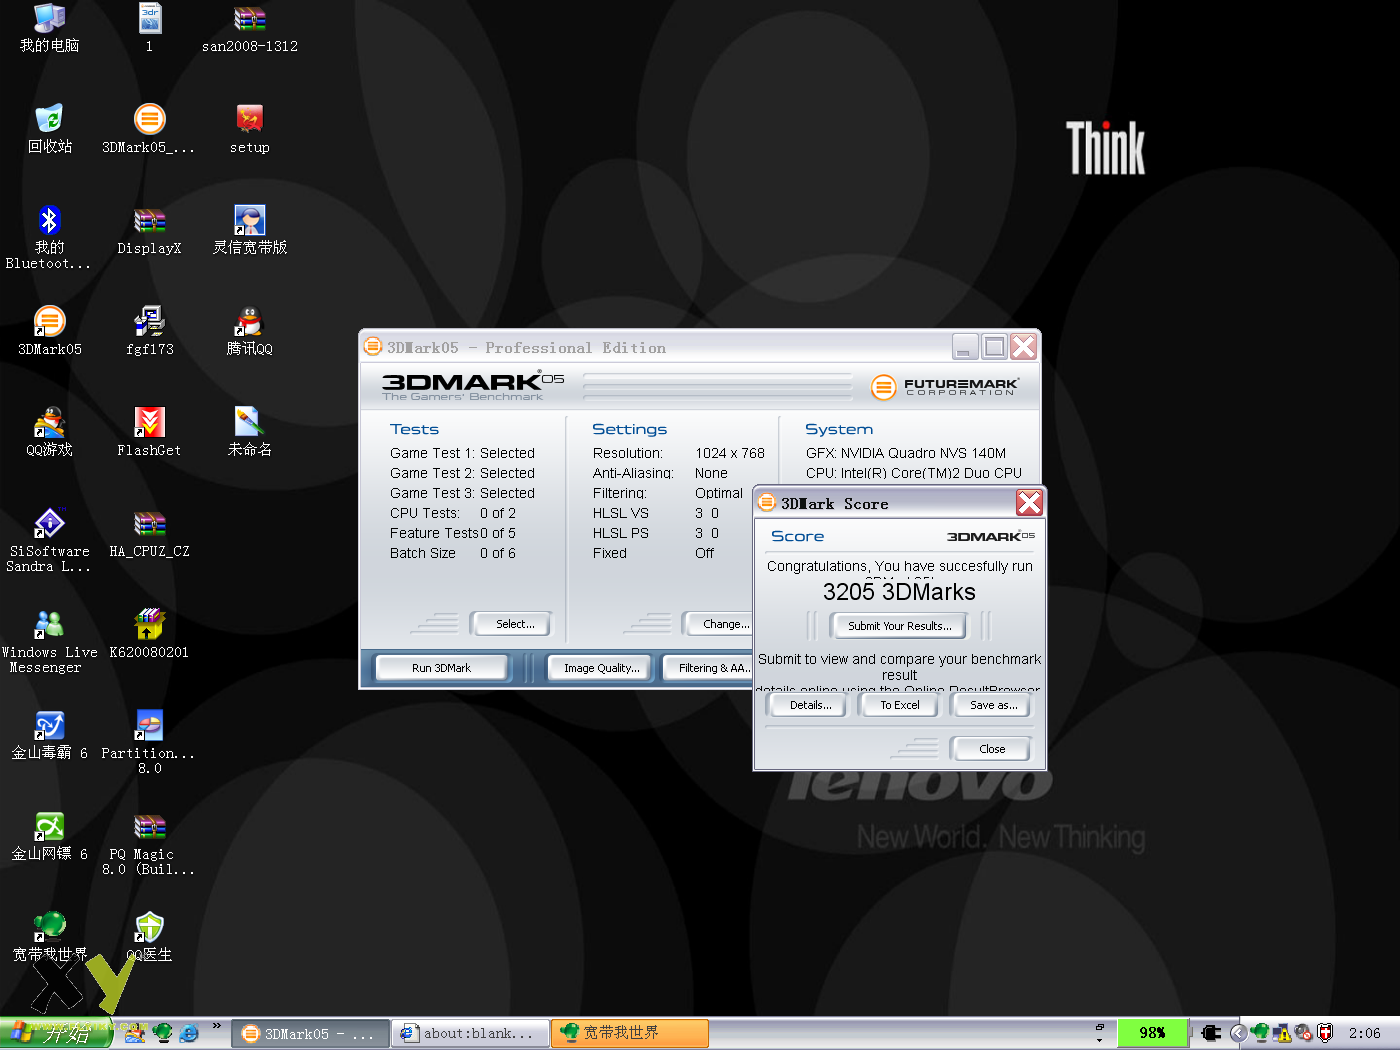
Task: Open FlashGet desktop icon
Action: pos(149,424)
